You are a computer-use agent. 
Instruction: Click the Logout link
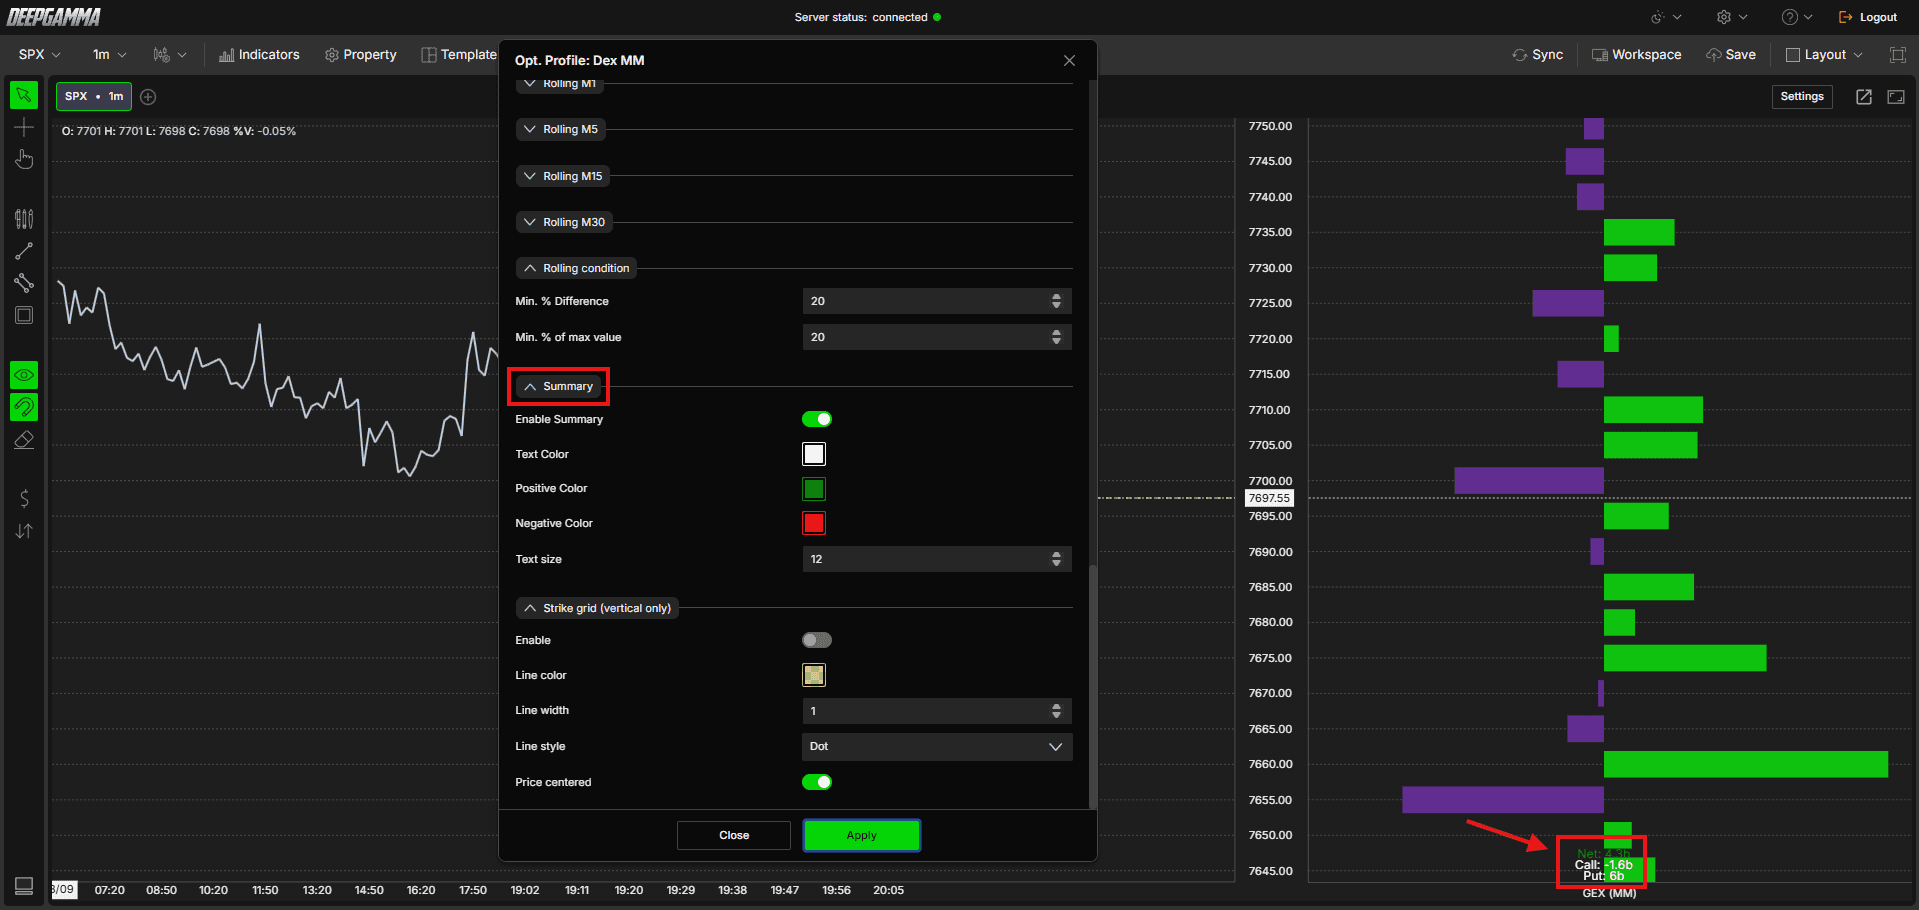1868,17
